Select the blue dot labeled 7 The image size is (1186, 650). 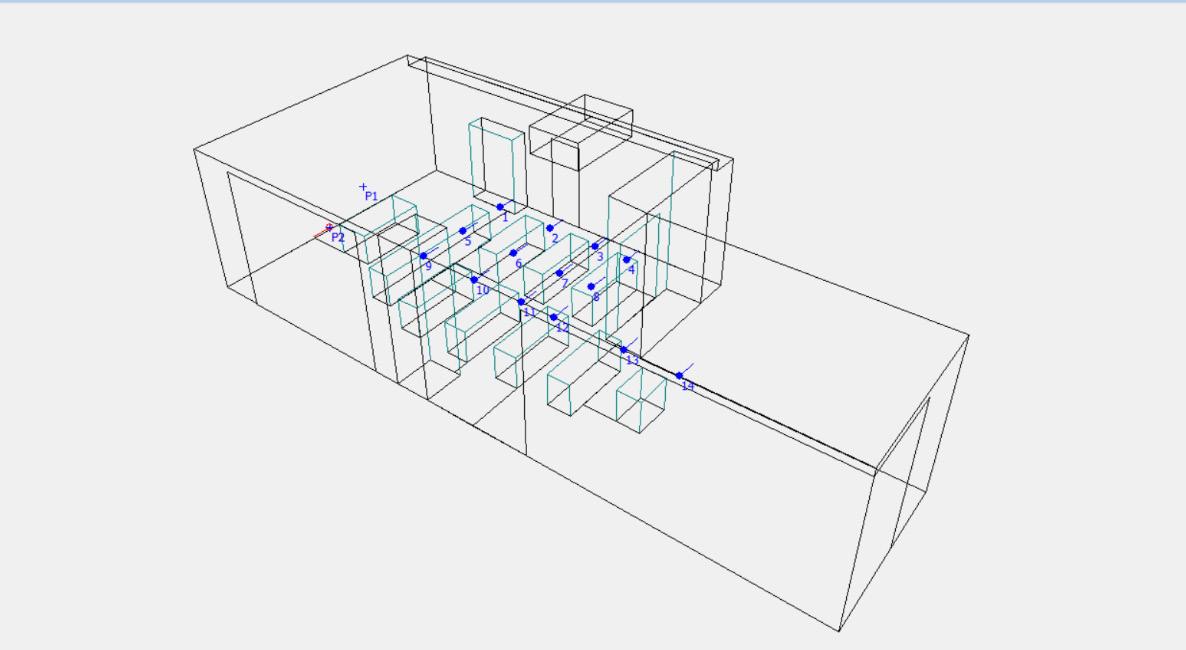560,273
